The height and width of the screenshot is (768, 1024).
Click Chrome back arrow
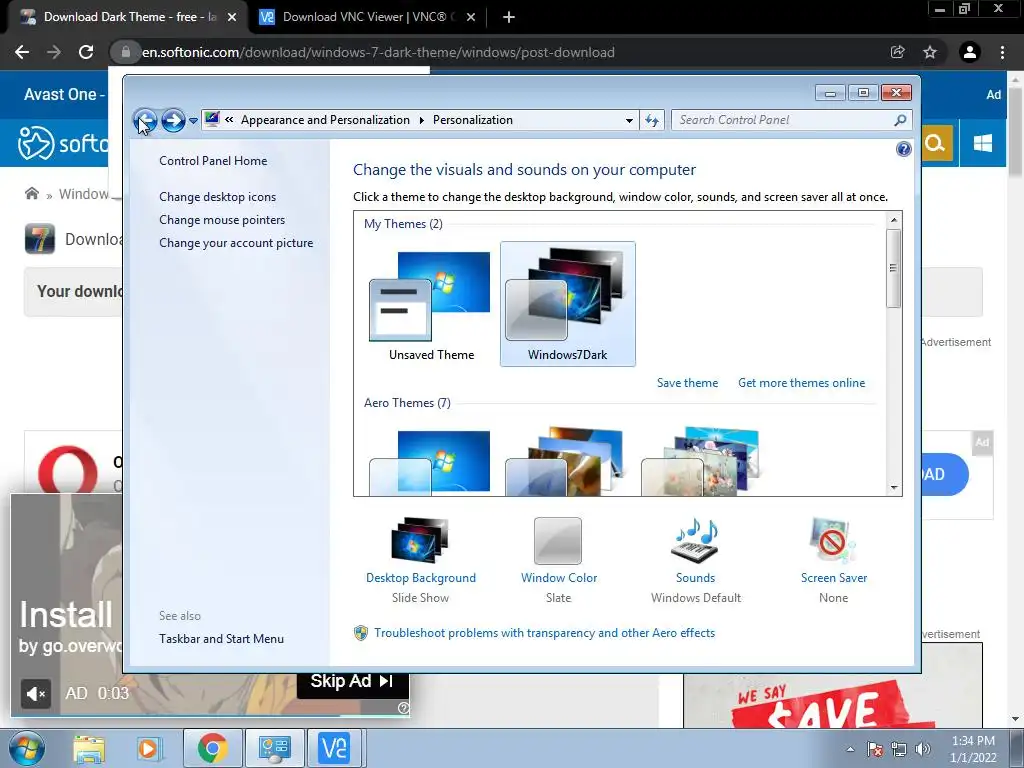pyautogui.click(x=22, y=52)
